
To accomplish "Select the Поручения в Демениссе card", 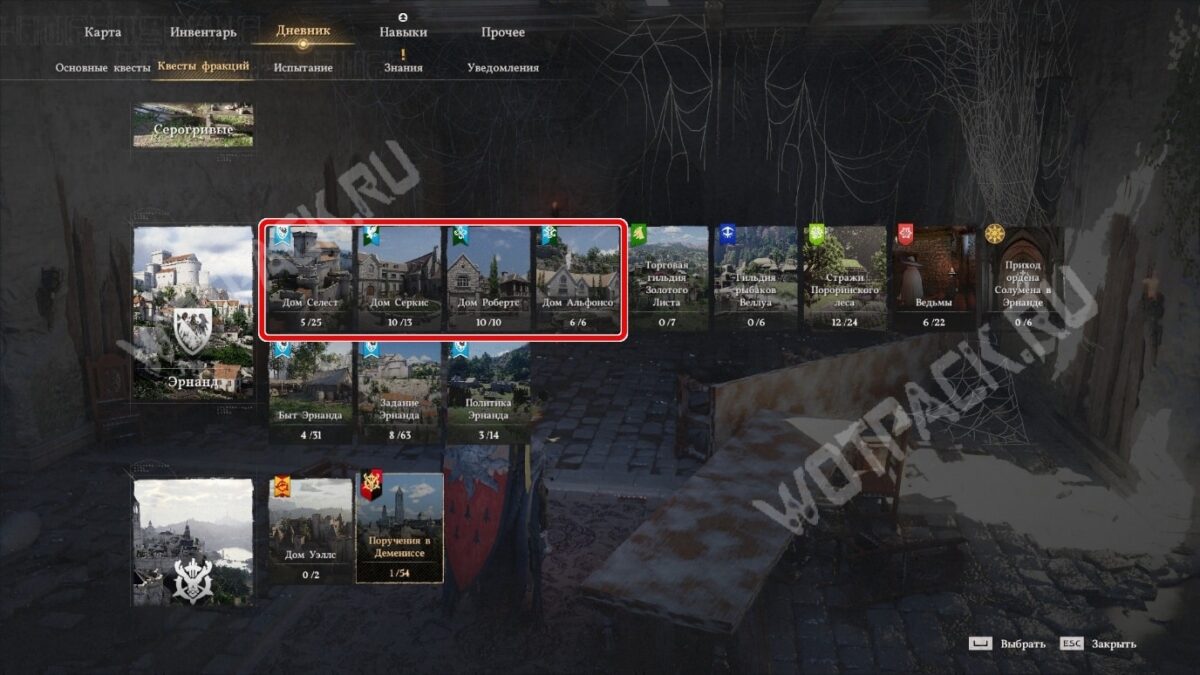I will coord(399,527).
